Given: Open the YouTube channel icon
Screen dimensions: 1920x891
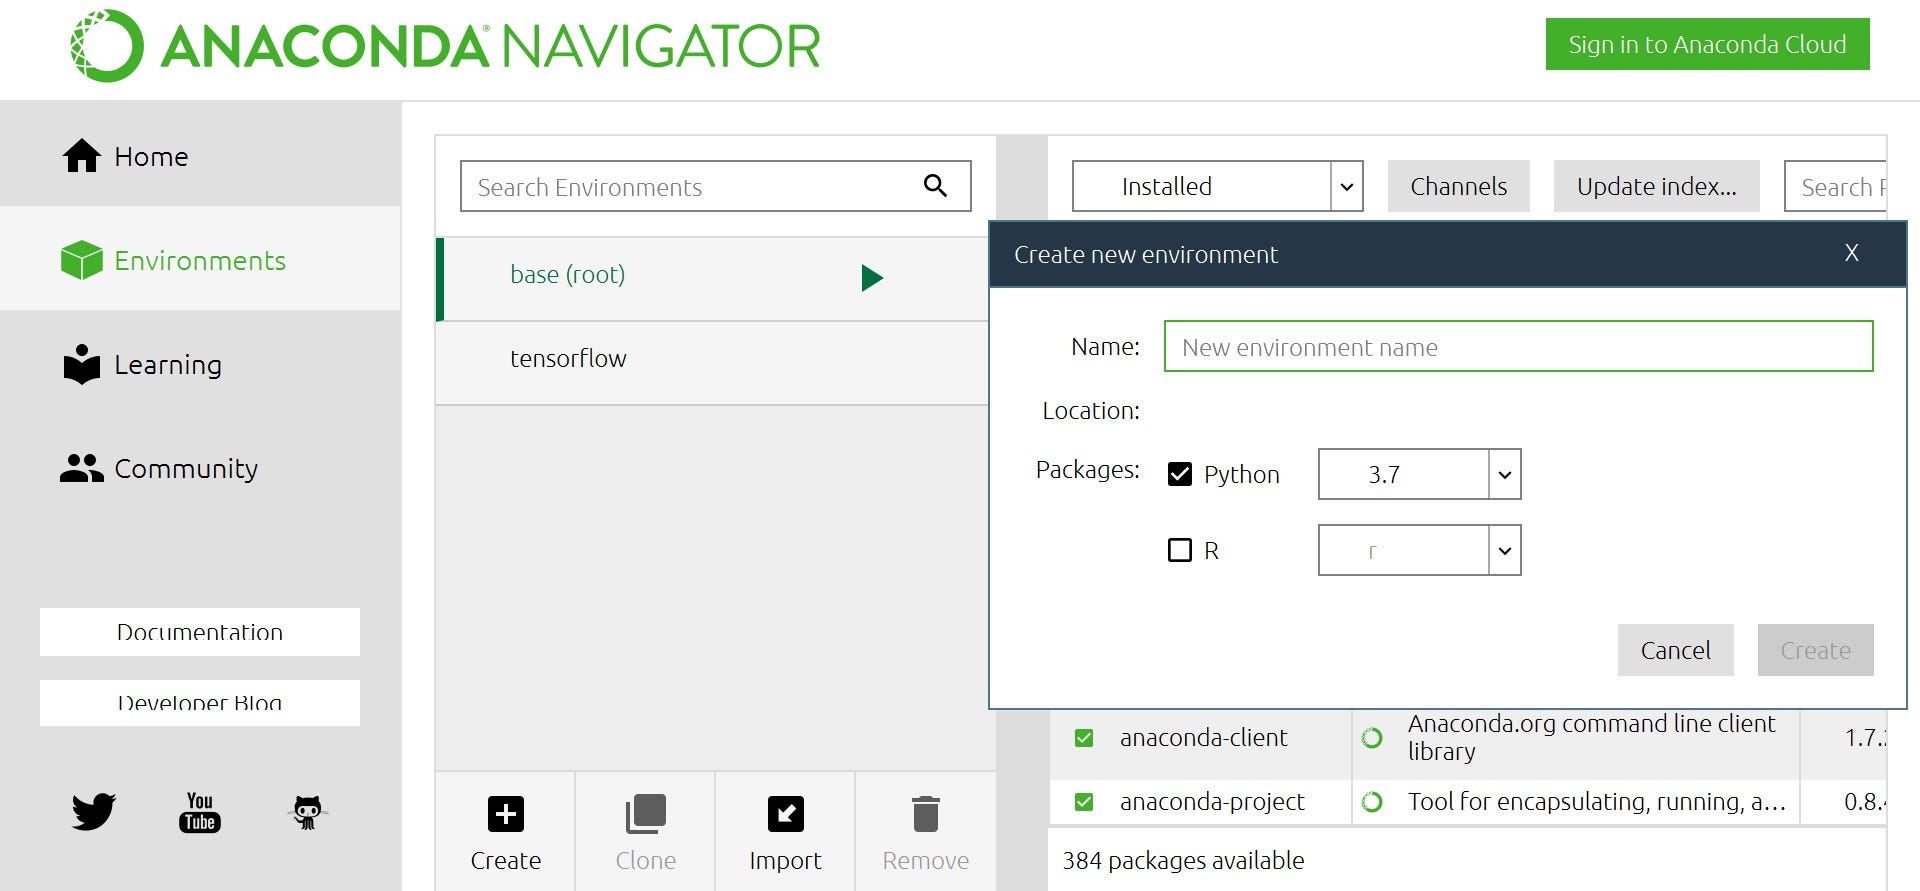Looking at the screenshot, I should (x=200, y=811).
